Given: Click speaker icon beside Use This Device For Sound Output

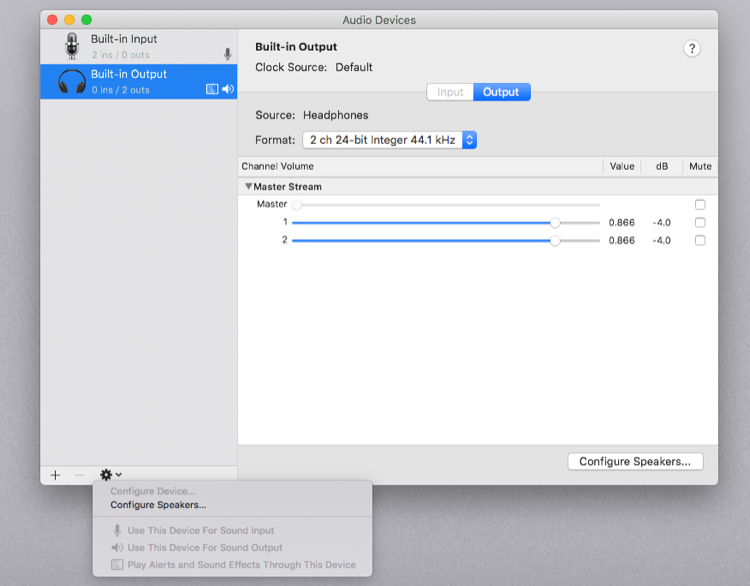Looking at the screenshot, I should click(x=117, y=547).
